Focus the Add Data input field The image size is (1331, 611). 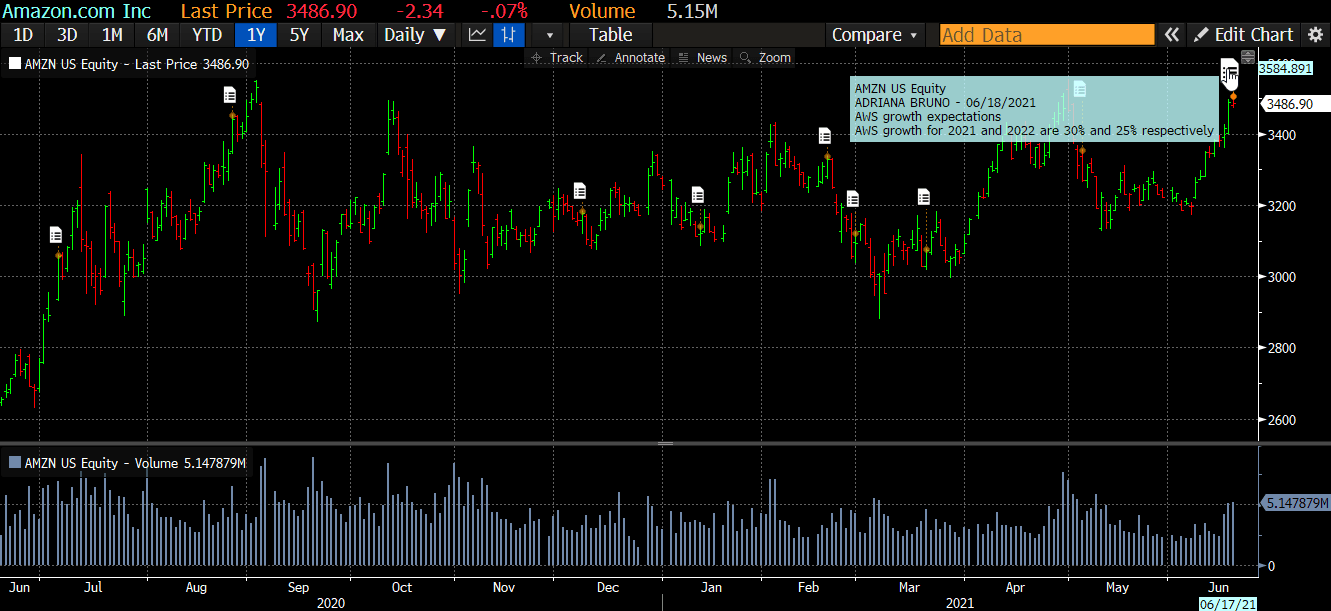tap(1046, 35)
